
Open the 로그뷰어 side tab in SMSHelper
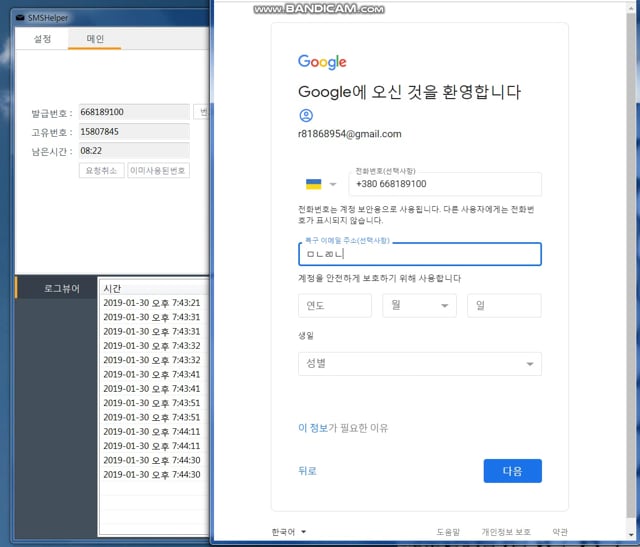pos(56,289)
